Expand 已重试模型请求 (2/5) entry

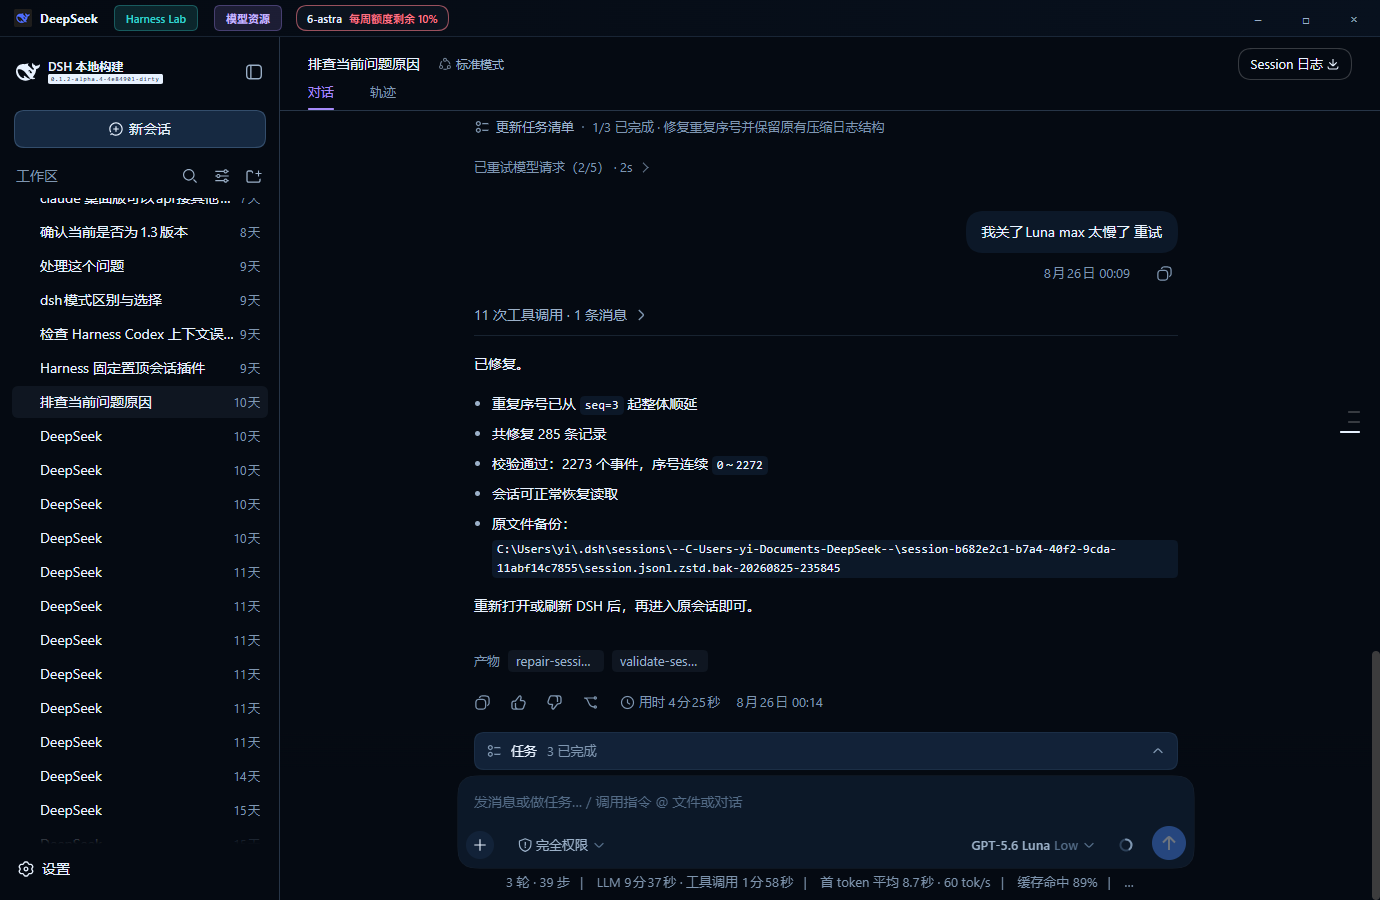tap(562, 167)
